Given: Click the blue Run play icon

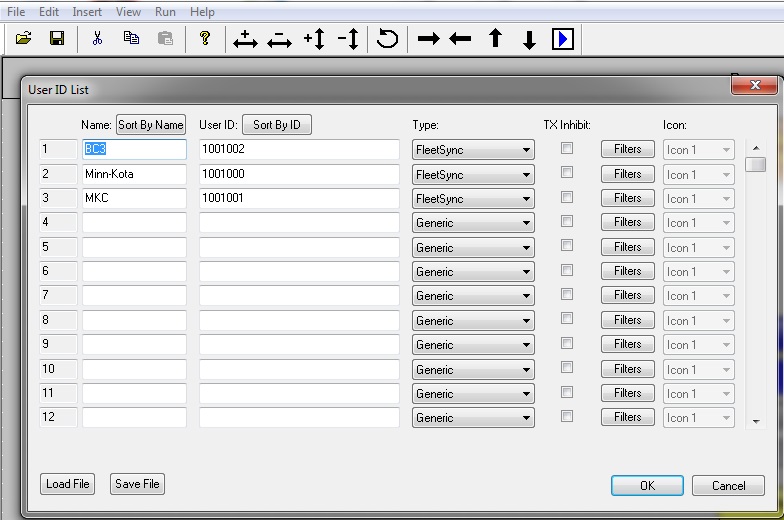Looking at the screenshot, I should pos(562,39).
